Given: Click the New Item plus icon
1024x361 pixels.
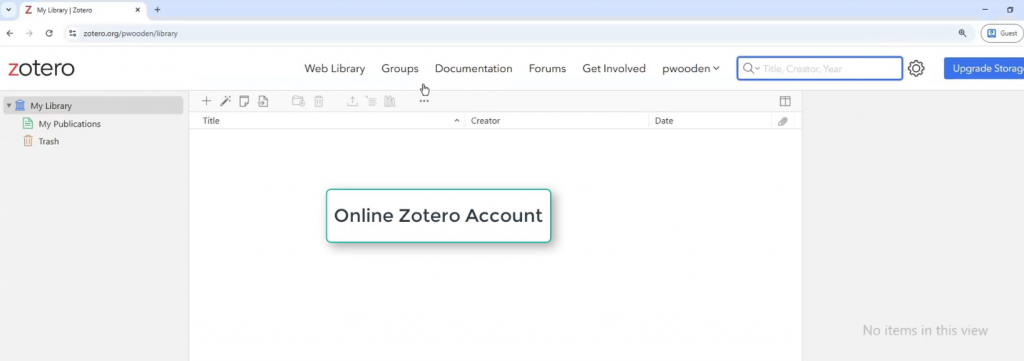Looking at the screenshot, I should click(x=206, y=101).
